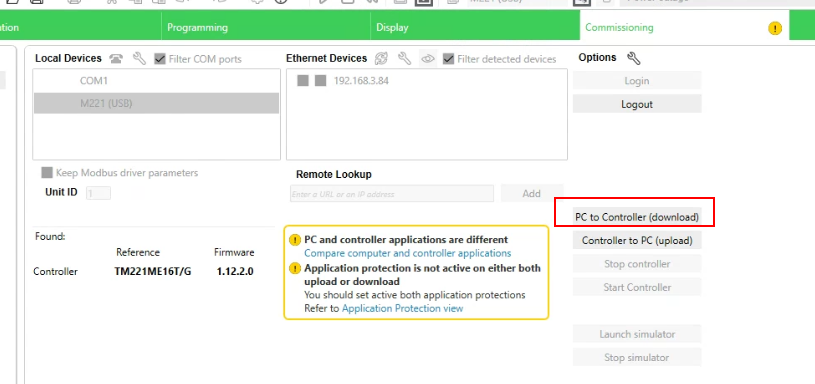
Task: Select the 192.168.3.84 Ethernet device
Action: [361, 81]
